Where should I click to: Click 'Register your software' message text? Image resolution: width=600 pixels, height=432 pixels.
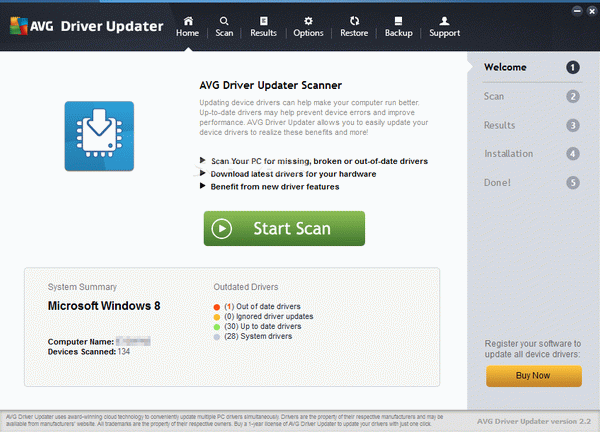point(533,349)
